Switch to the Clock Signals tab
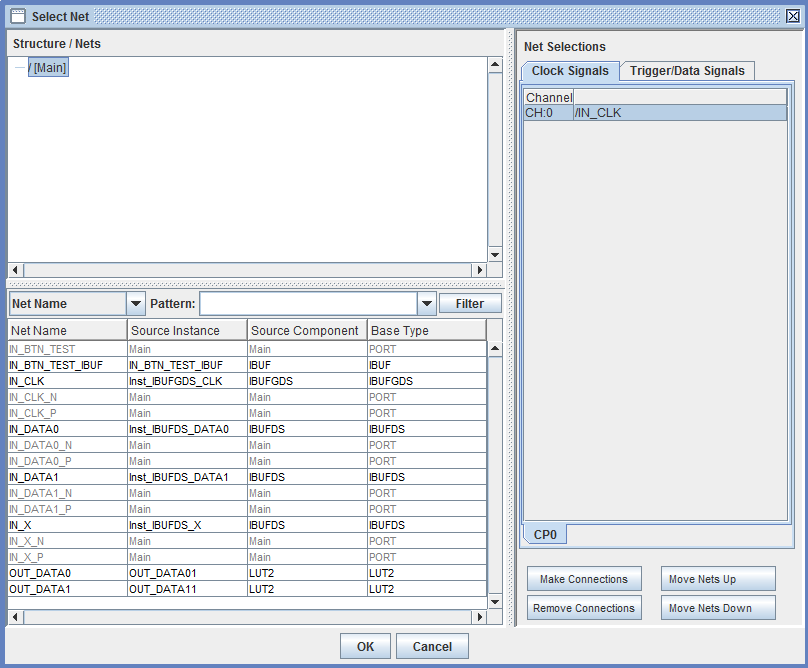 click(570, 71)
